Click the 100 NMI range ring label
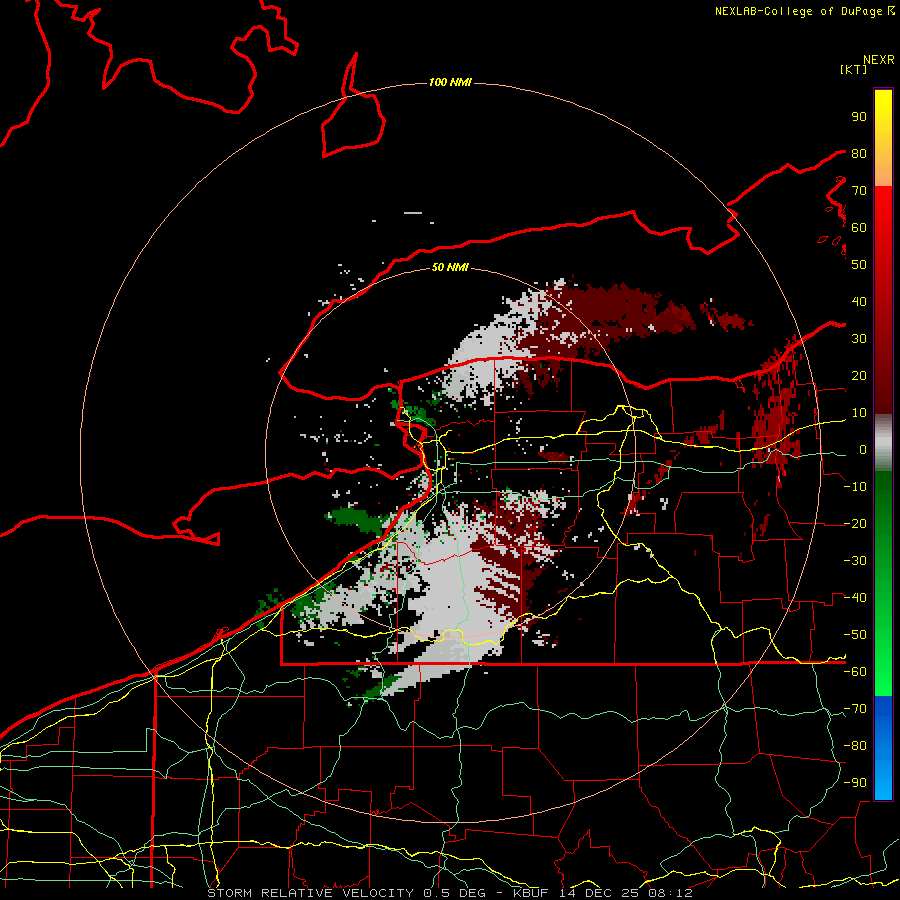The image size is (900, 900). 450,83
